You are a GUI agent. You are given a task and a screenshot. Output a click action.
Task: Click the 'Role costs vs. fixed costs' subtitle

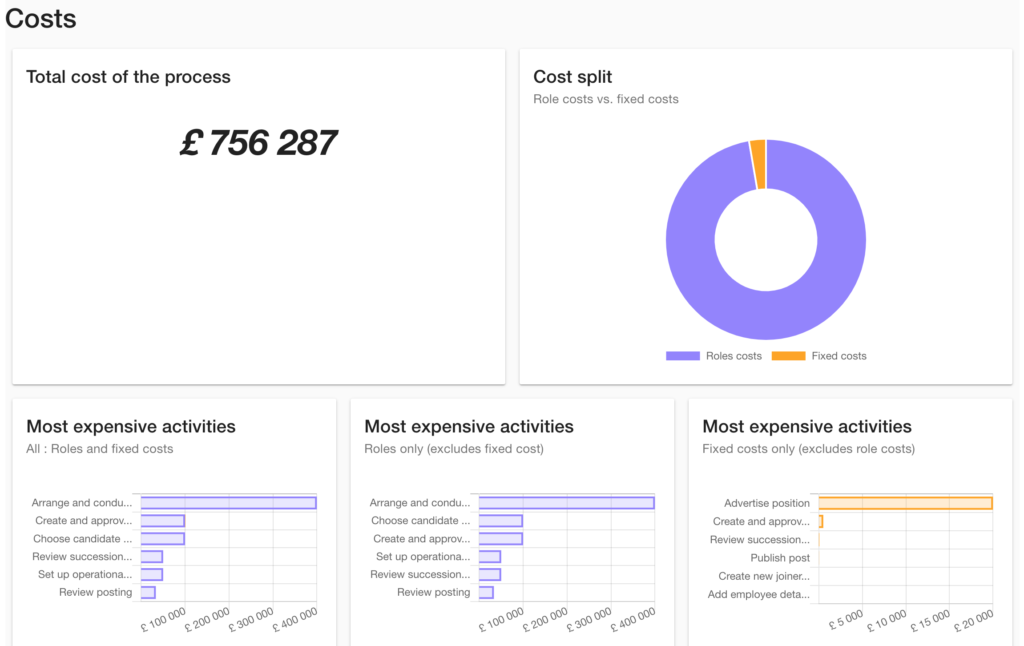606,99
